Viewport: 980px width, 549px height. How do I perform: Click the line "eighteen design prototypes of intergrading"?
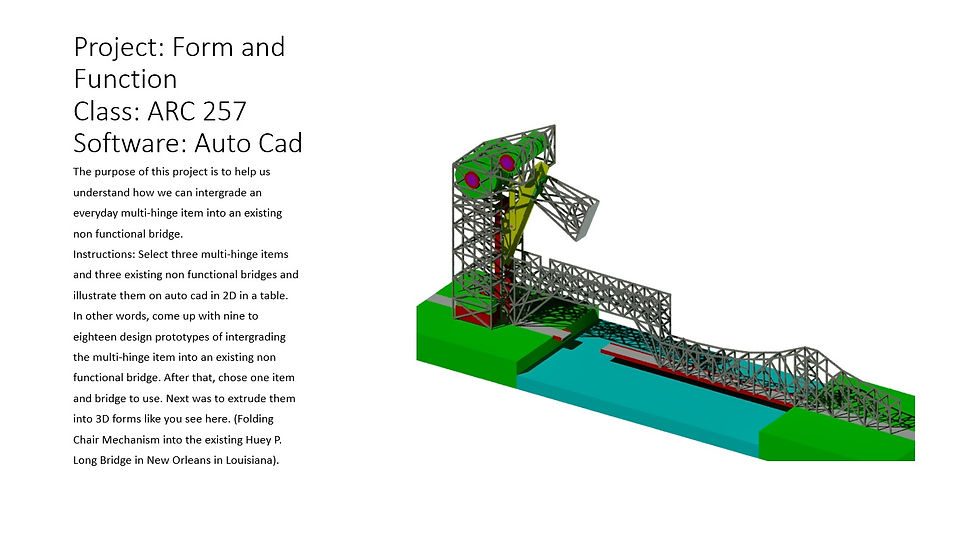[x=179, y=337]
